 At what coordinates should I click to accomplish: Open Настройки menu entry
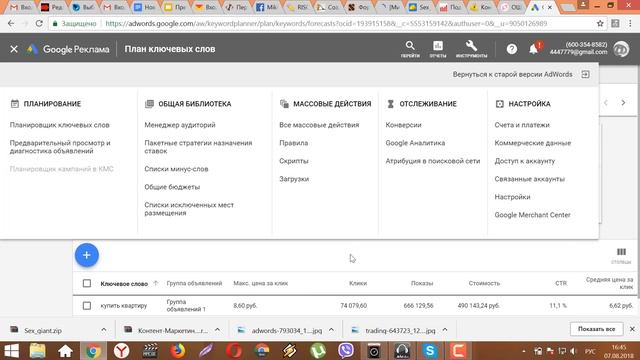(512, 197)
